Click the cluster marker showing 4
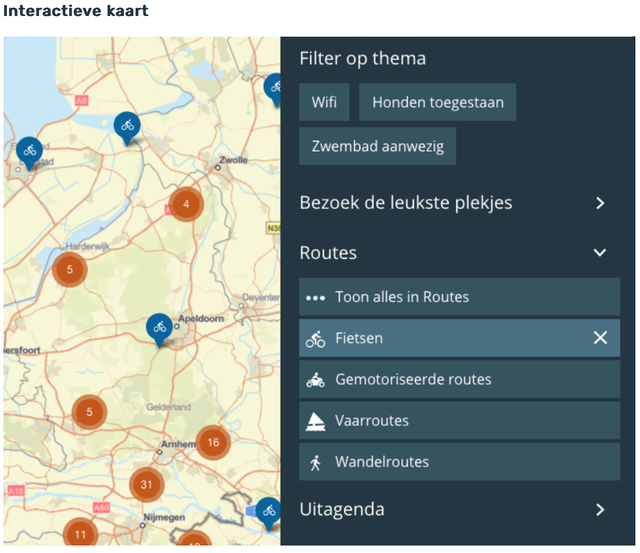Image resolution: width=640 pixels, height=553 pixels. 185,205
